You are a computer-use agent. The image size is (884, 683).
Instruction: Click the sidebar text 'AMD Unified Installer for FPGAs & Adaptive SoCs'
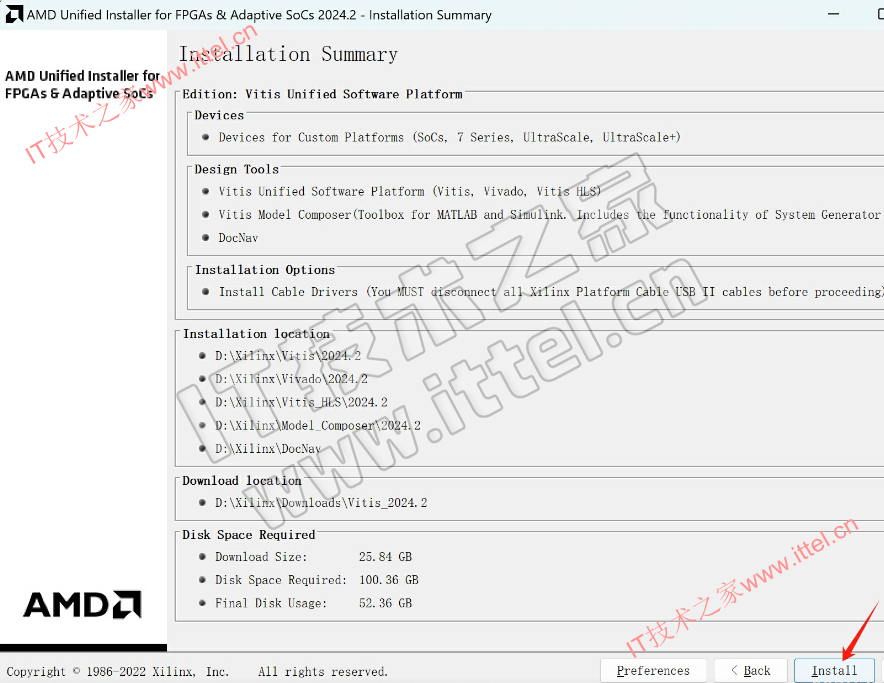tap(82, 85)
